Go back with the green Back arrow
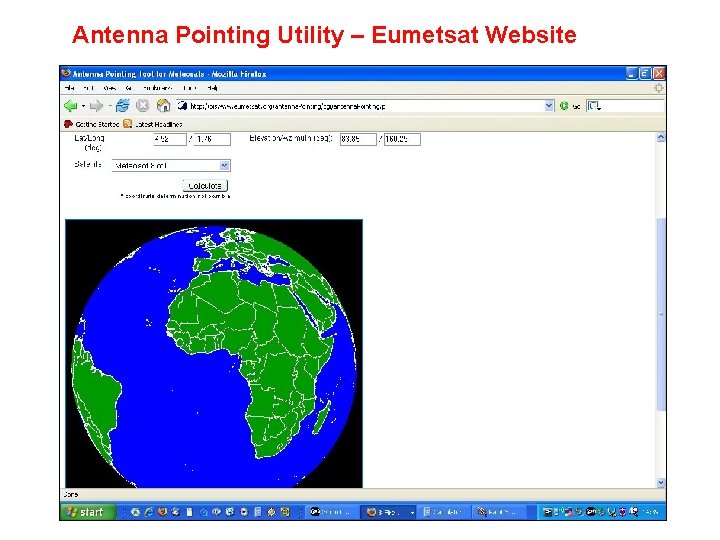 [x=70, y=106]
